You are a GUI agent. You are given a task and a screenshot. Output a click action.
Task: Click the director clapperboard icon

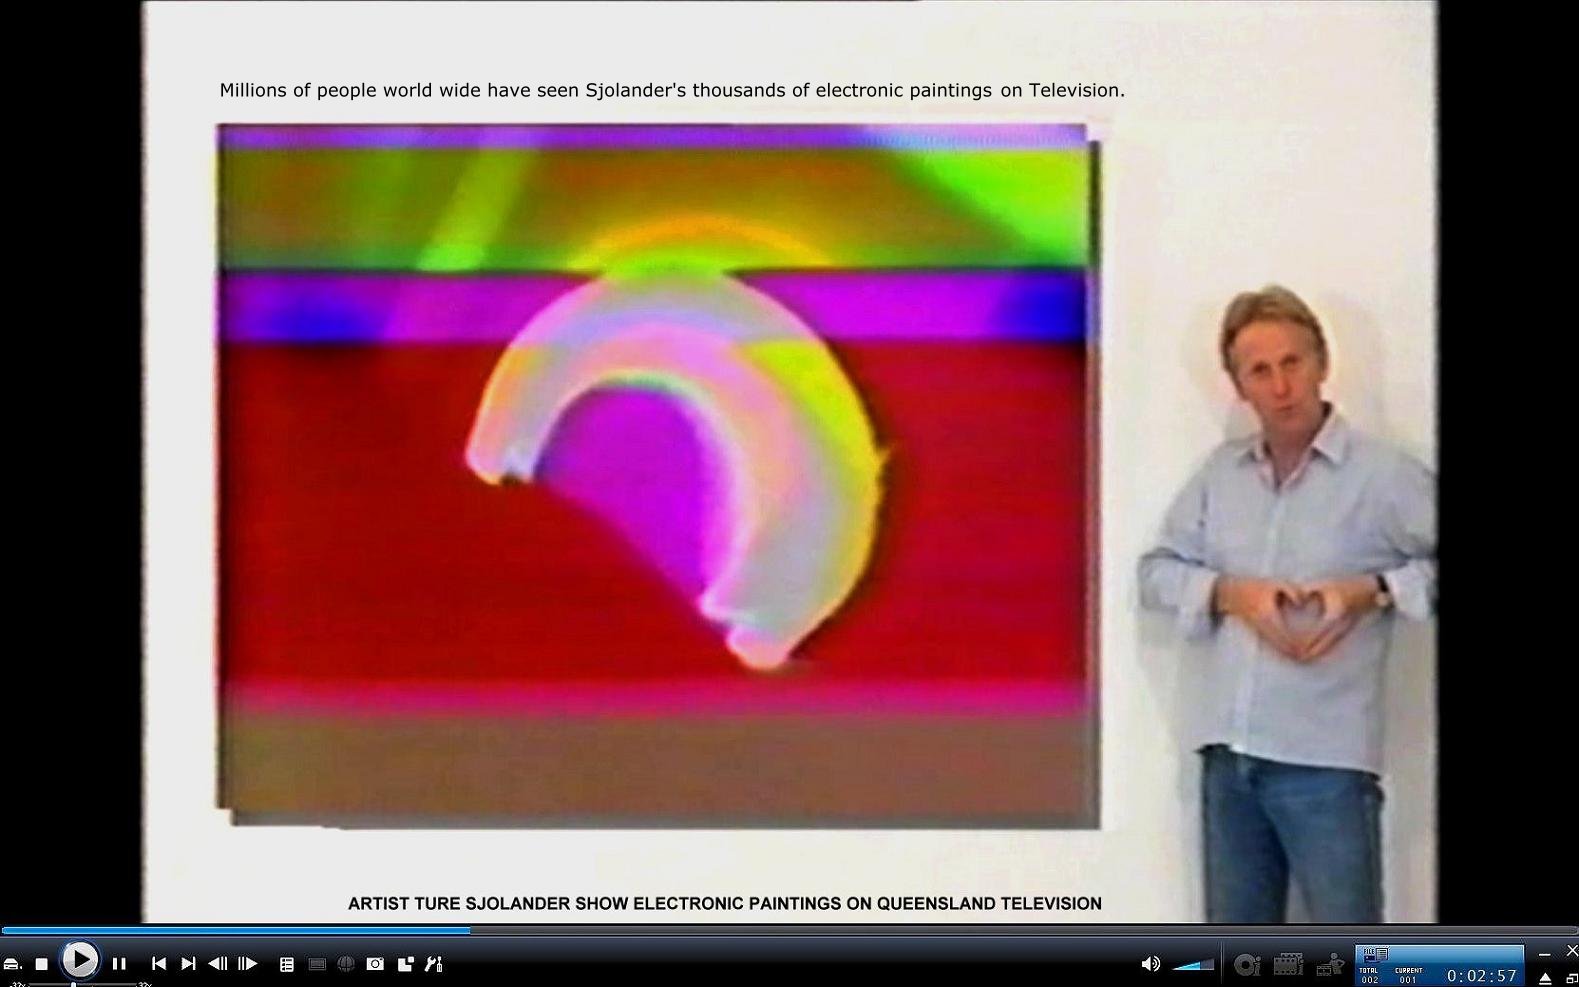(1330, 964)
